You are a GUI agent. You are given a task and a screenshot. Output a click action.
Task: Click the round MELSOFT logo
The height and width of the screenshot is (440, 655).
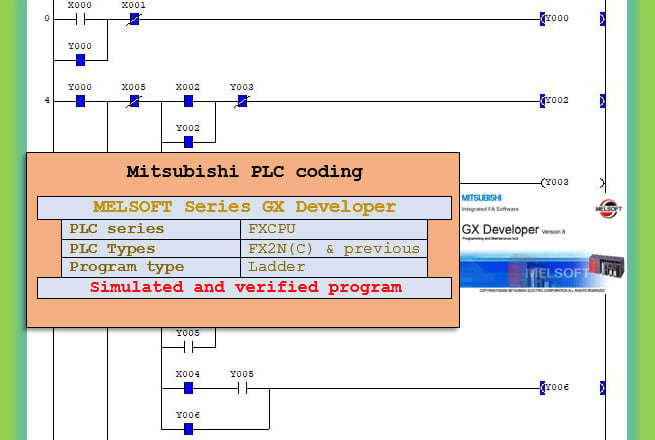point(608,208)
